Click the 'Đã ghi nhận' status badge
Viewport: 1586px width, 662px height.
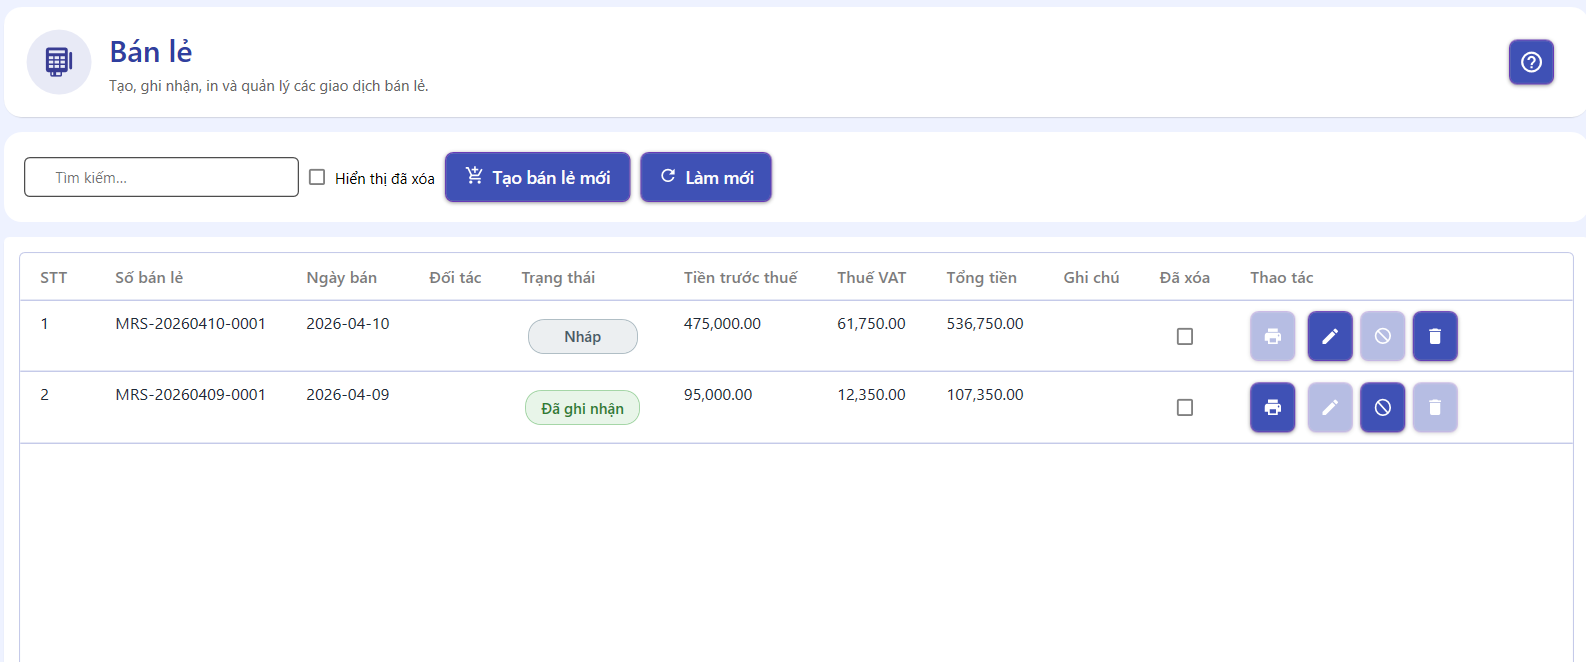point(582,408)
